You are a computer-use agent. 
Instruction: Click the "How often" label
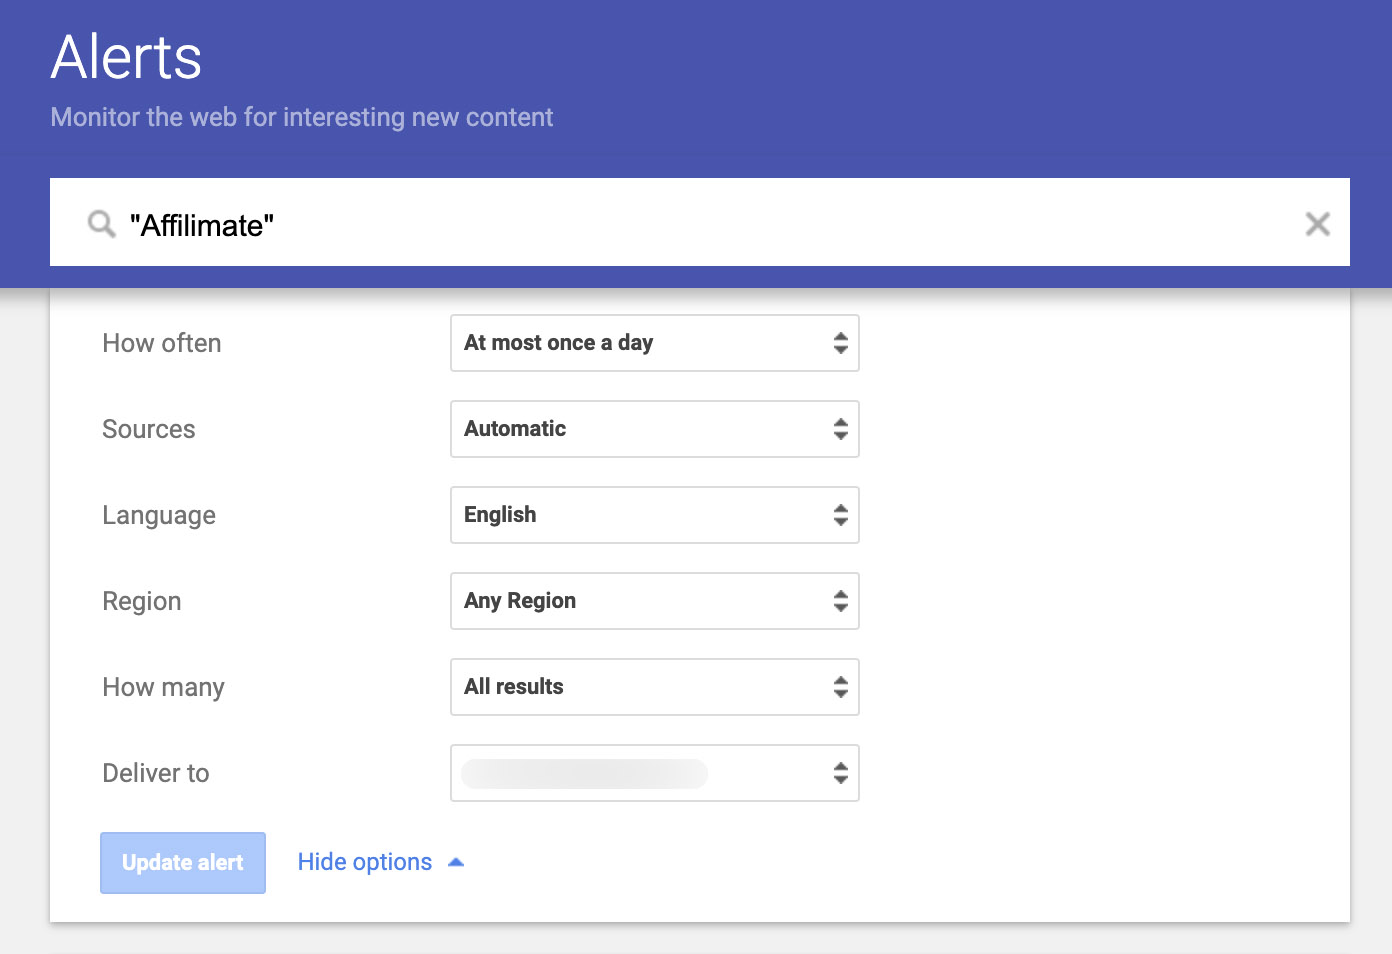pos(162,343)
